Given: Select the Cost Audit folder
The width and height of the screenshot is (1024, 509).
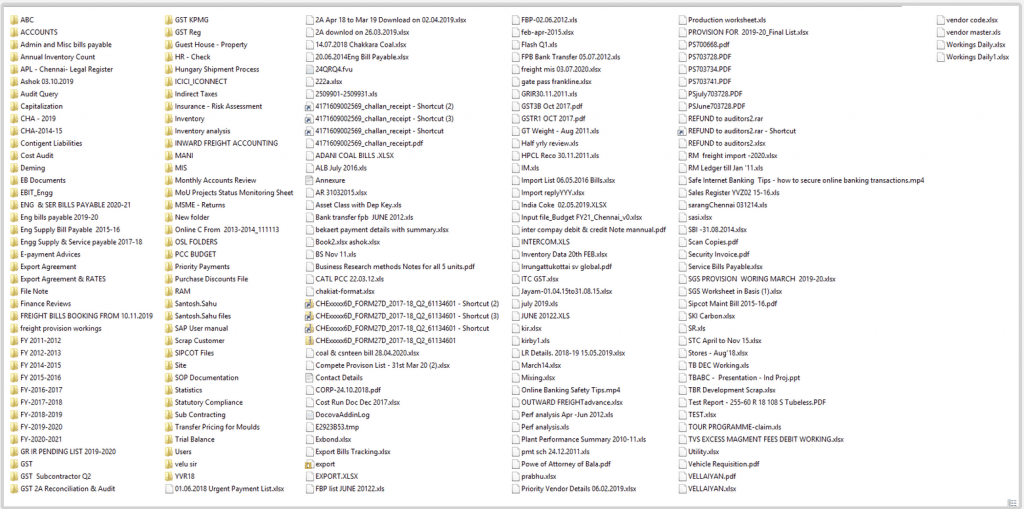Looking at the screenshot, I should 37,155.
